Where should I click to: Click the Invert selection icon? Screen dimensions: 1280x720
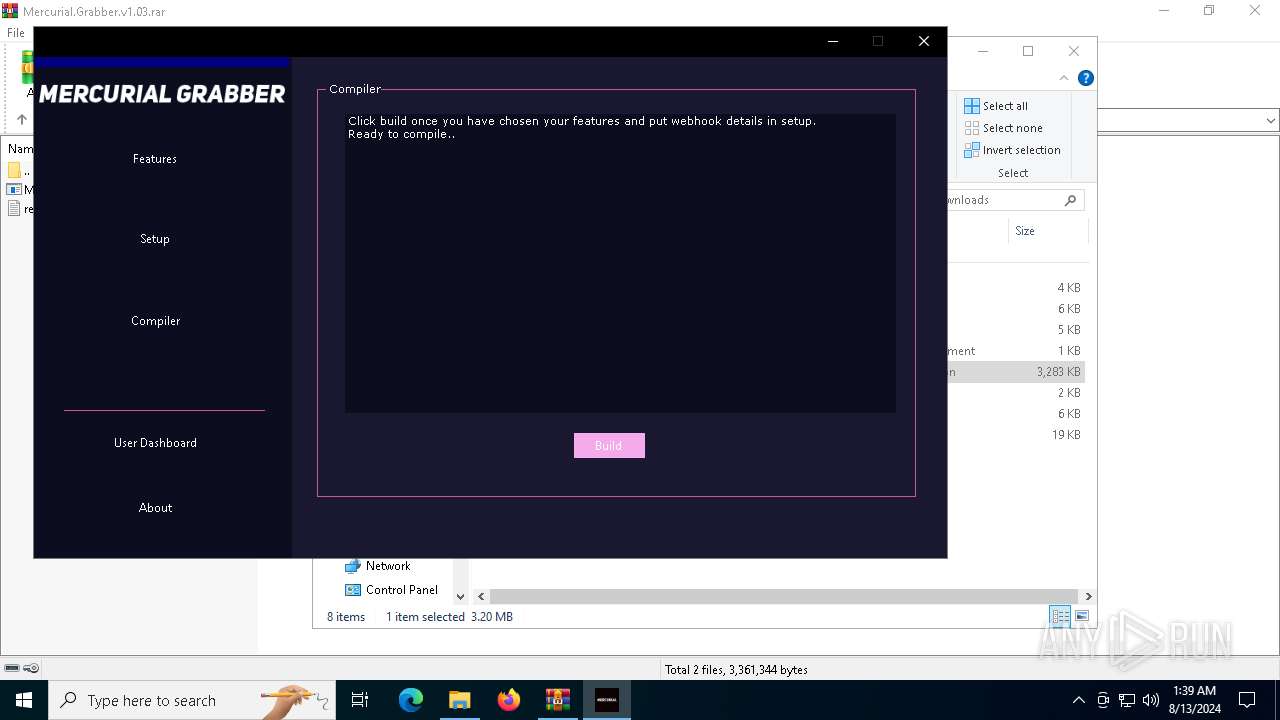tap(972, 150)
